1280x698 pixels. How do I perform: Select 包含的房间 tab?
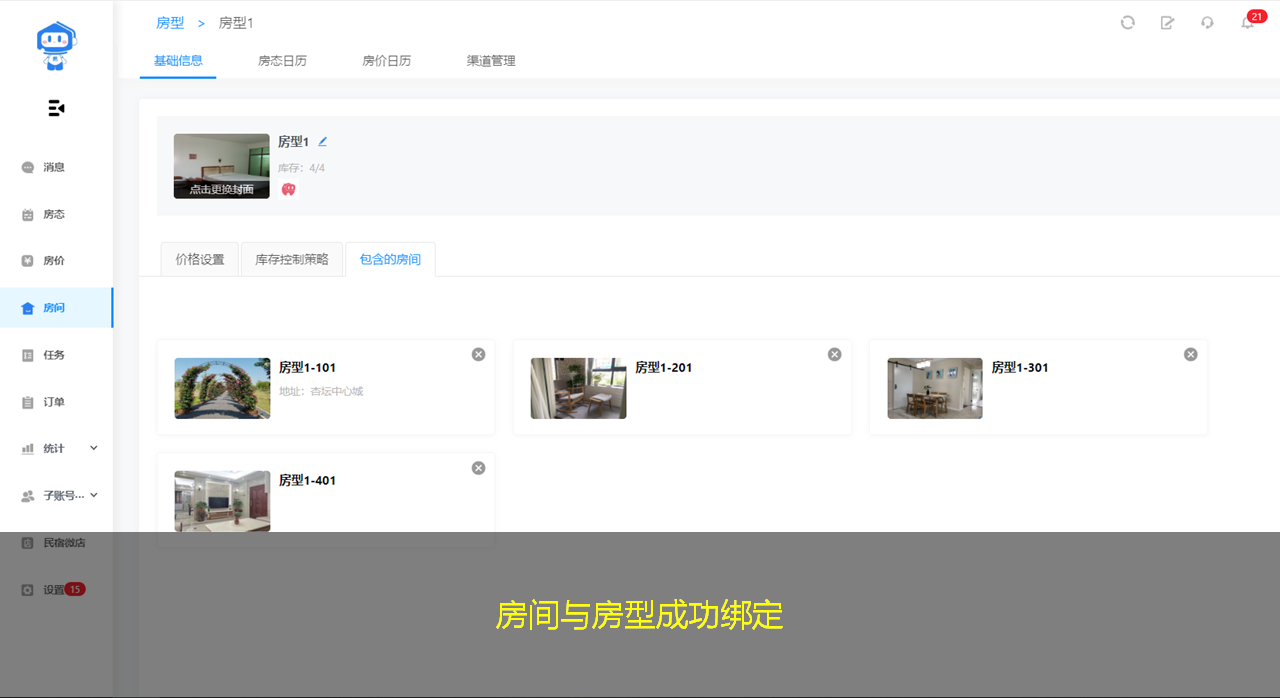390,259
